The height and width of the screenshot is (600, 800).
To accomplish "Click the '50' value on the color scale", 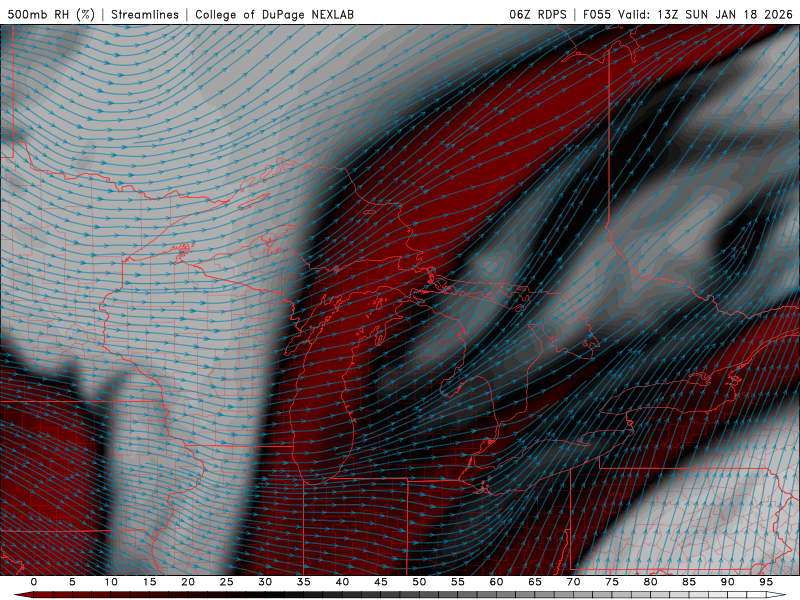I will pyautogui.click(x=419, y=582).
